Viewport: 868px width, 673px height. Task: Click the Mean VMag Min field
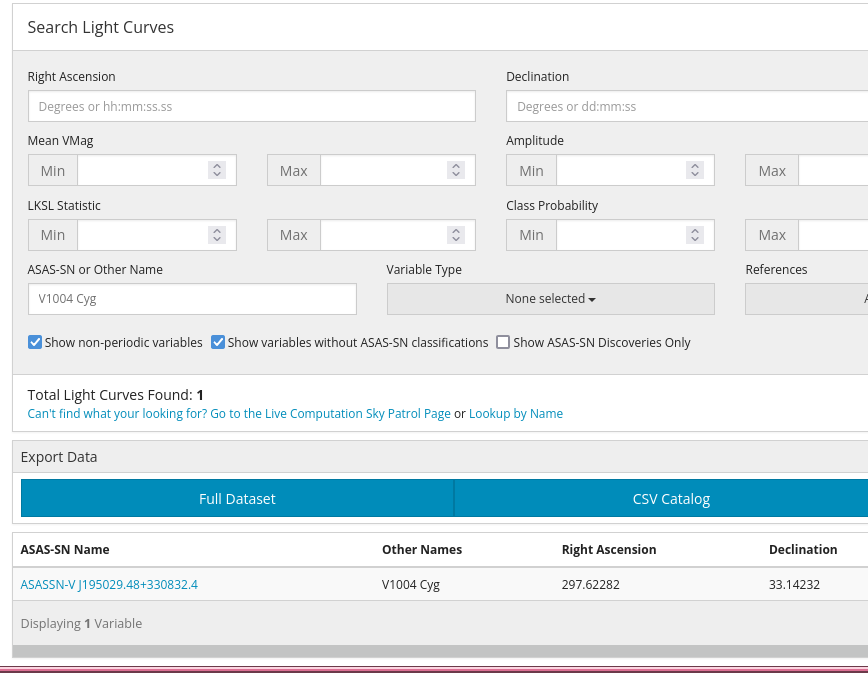(140, 171)
